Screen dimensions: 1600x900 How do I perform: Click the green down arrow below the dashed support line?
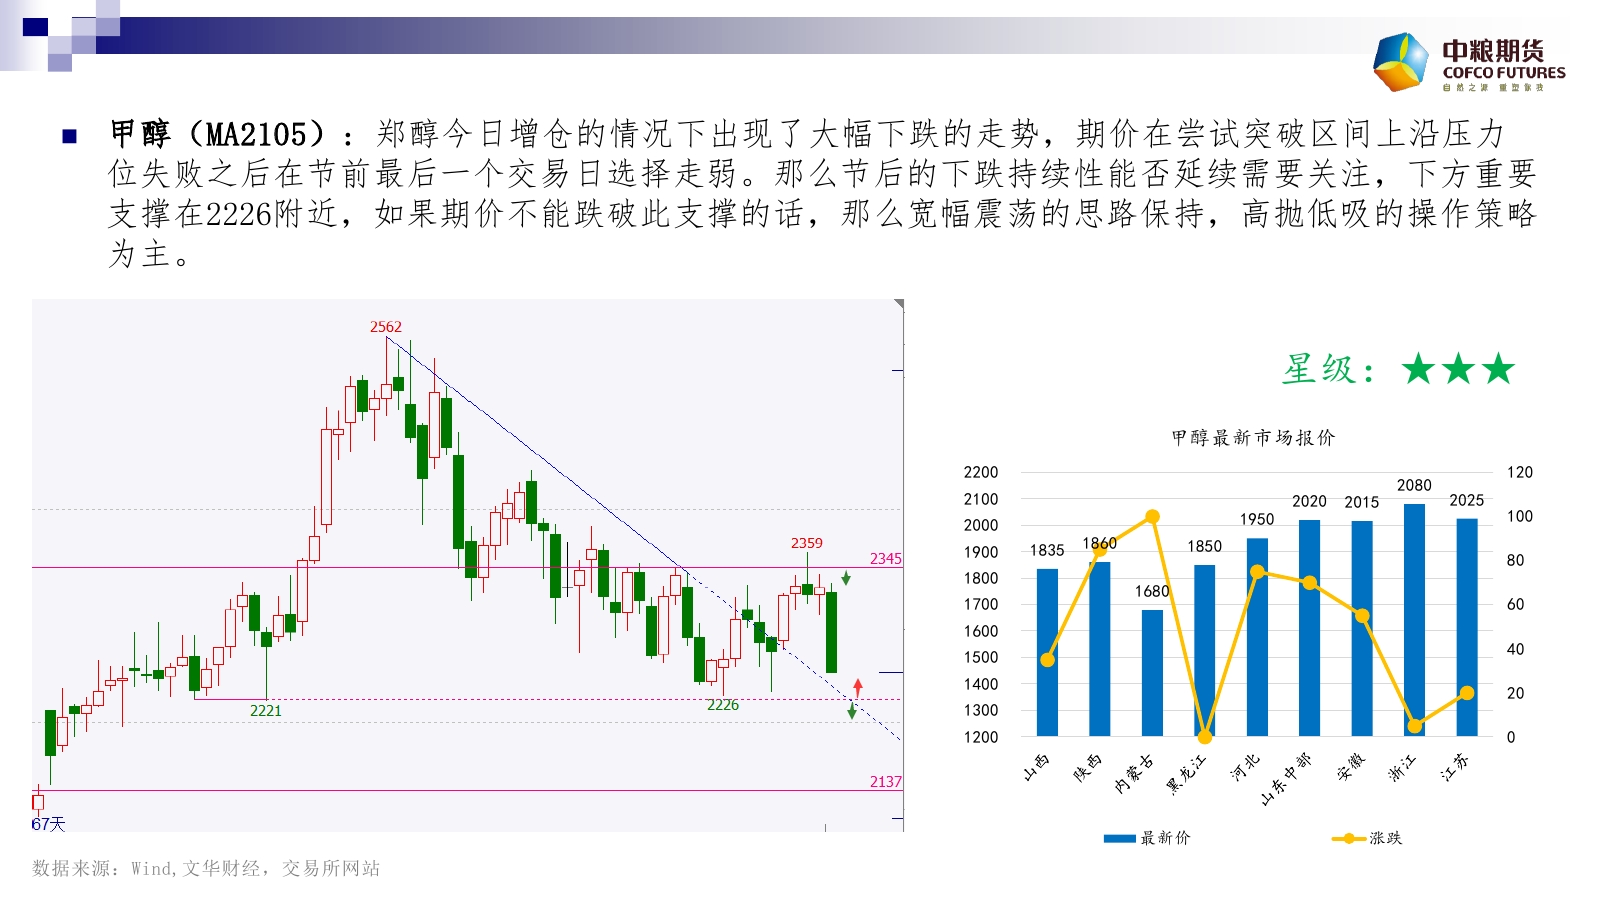pyautogui.click(x=852, y=711)
